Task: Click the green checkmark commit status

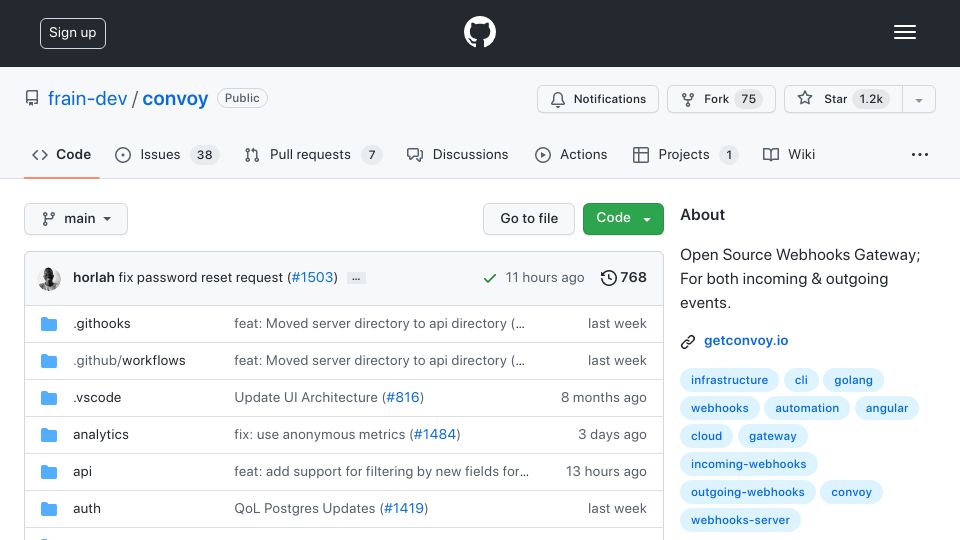Action: (489, 278)
